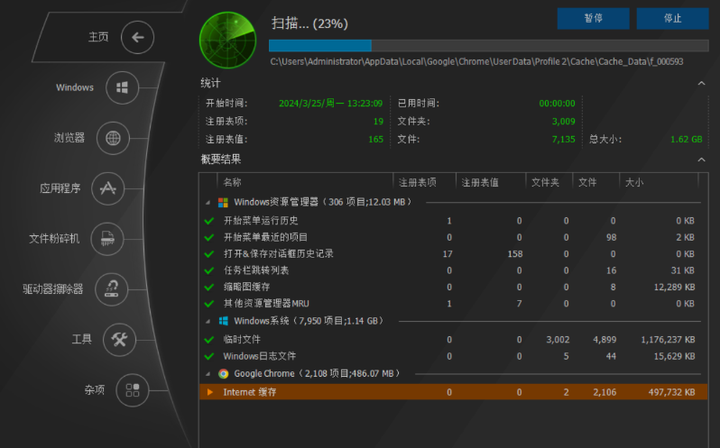Select 工具 label in sidebar menu
The width and height of the screenshot is (720, 448).
[82, 339]
